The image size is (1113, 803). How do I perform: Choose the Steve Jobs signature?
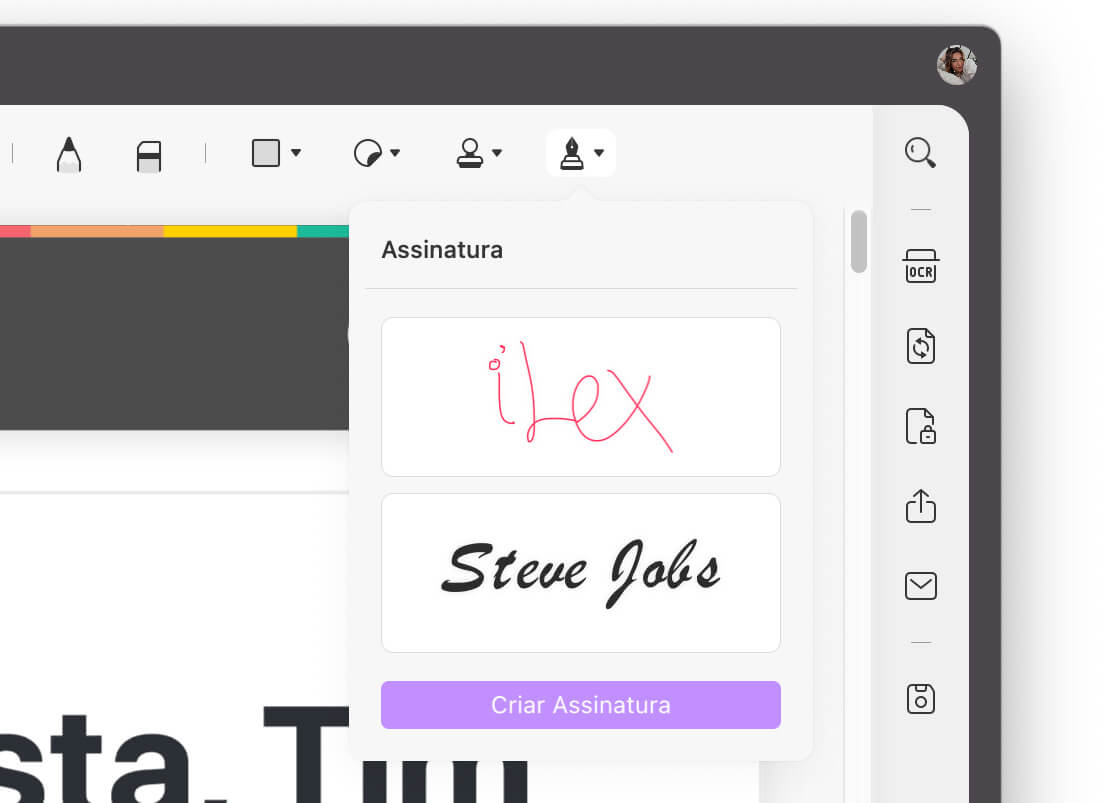[581, 573]
